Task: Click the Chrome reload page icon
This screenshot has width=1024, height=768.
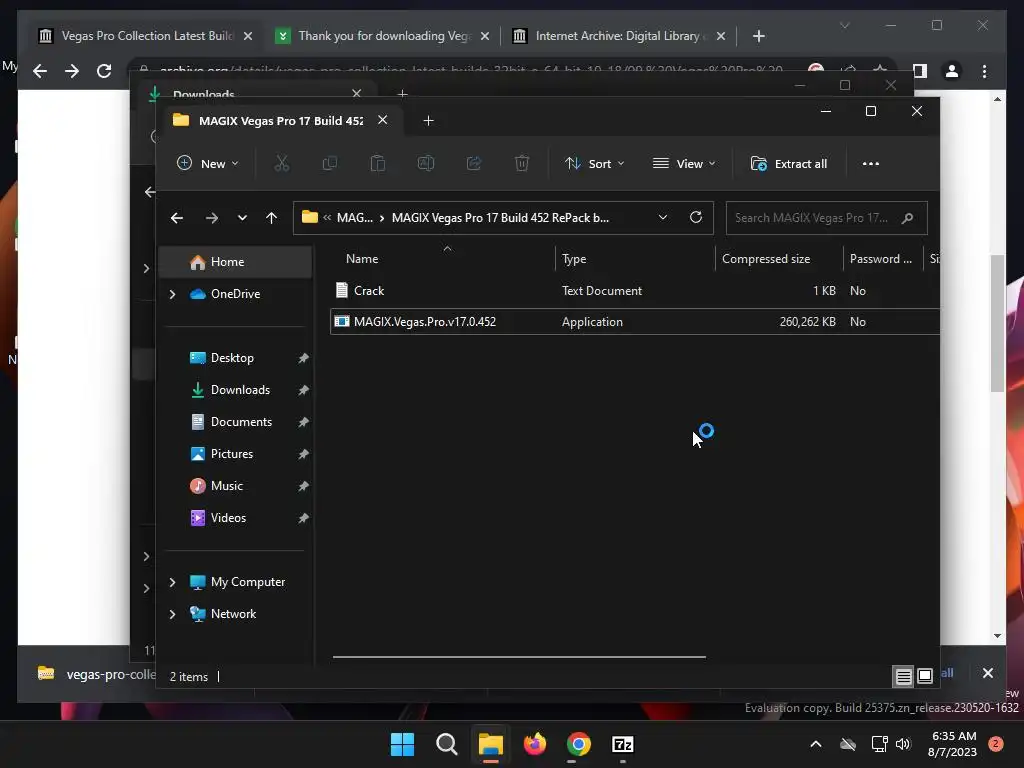Action: 104,71
